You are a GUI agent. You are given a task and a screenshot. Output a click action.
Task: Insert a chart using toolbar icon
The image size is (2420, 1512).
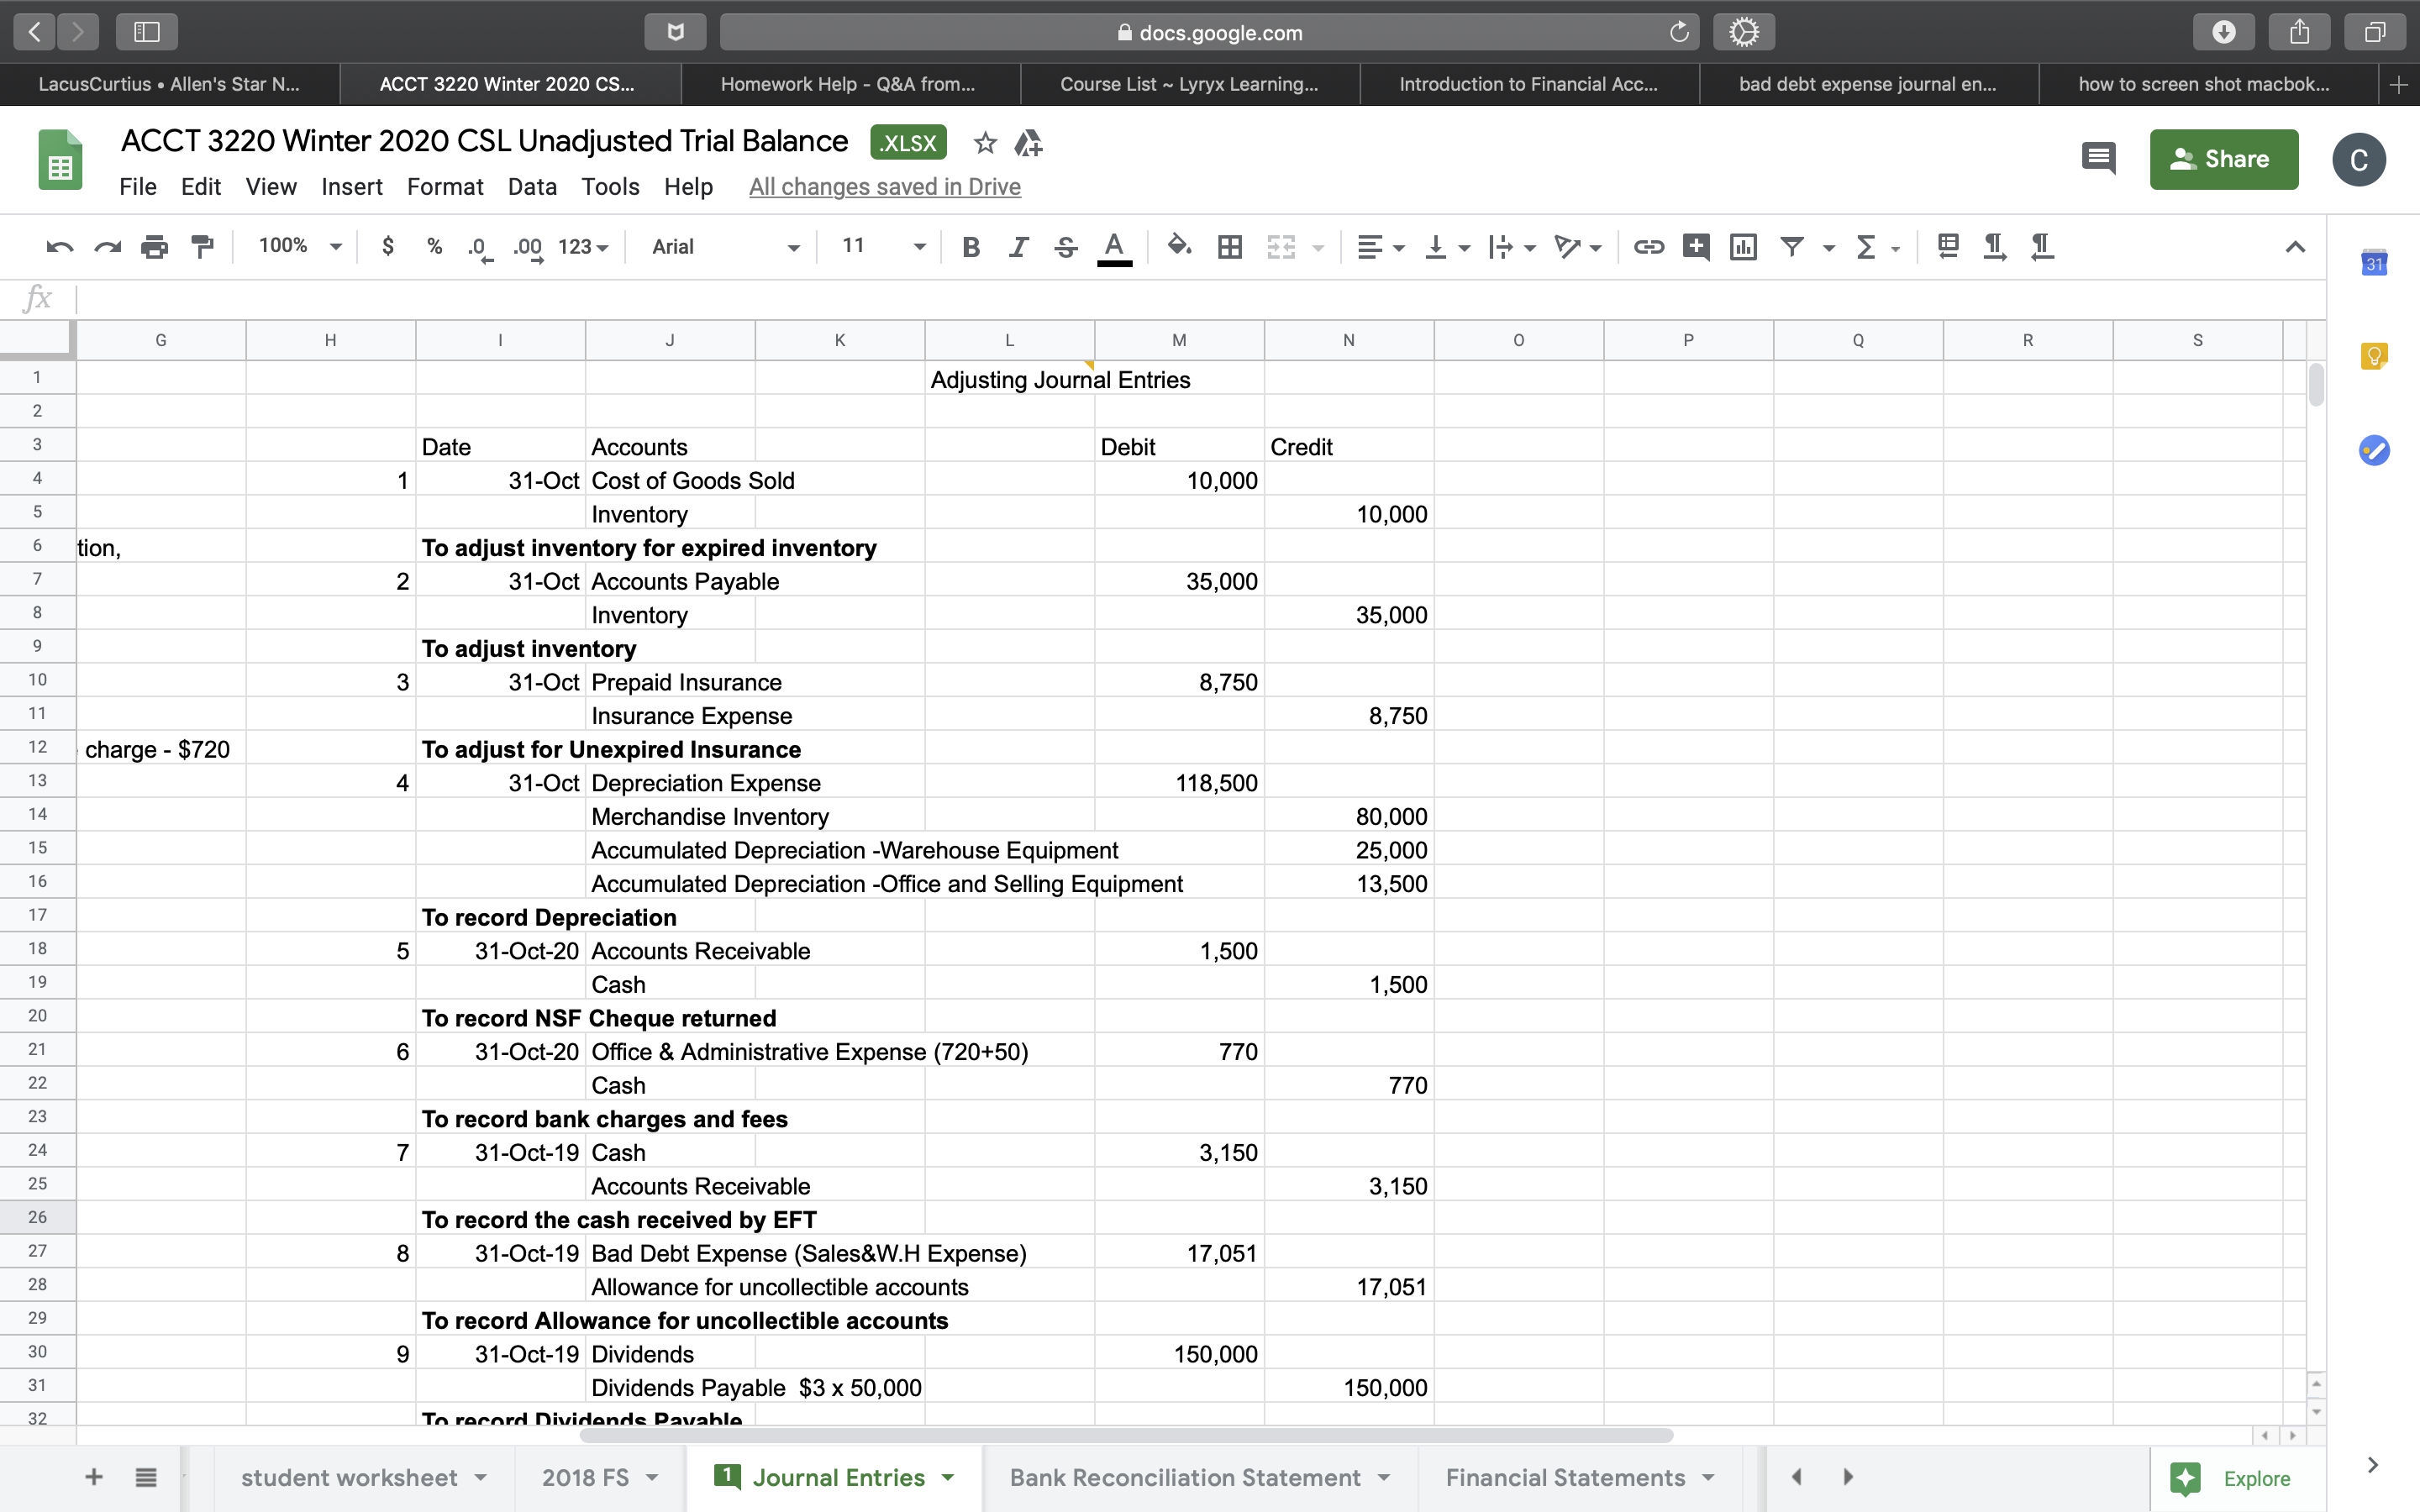[x=1743, y=246]
